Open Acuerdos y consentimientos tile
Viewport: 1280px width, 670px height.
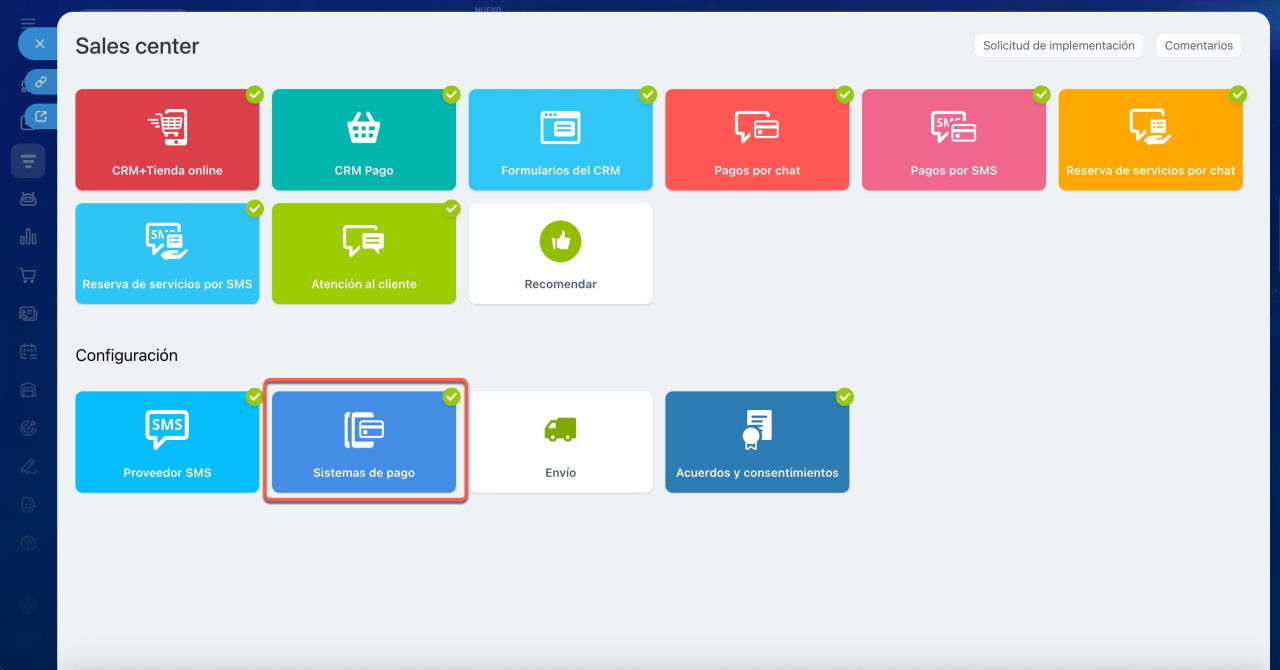tap(757, 442)
